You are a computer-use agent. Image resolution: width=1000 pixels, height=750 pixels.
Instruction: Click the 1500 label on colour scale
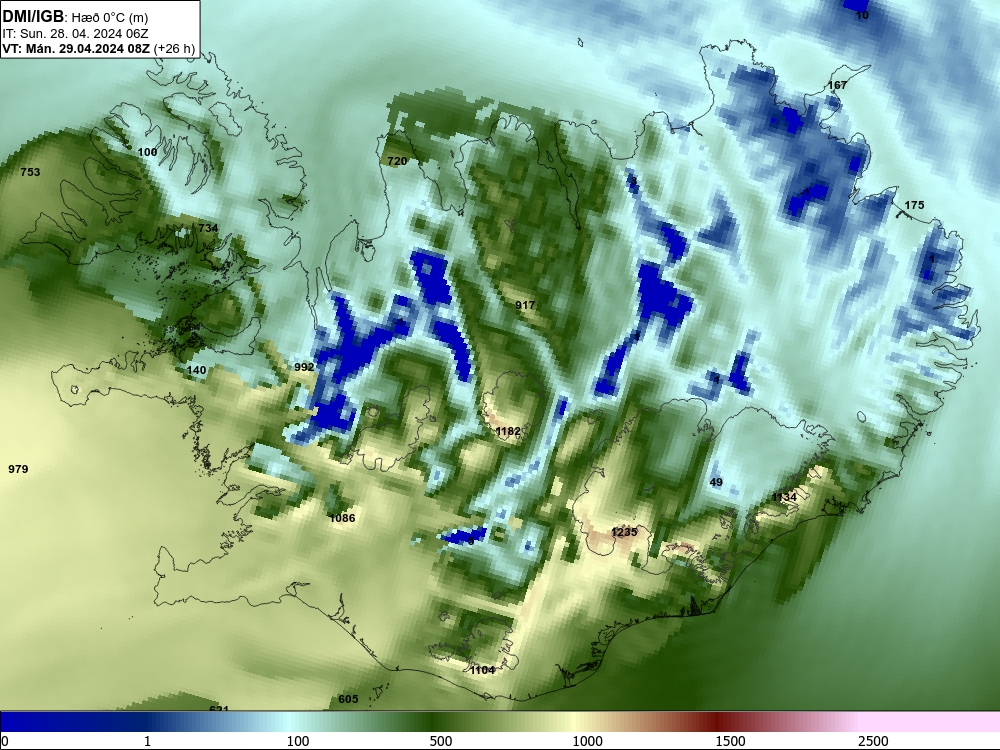point(730,741)
